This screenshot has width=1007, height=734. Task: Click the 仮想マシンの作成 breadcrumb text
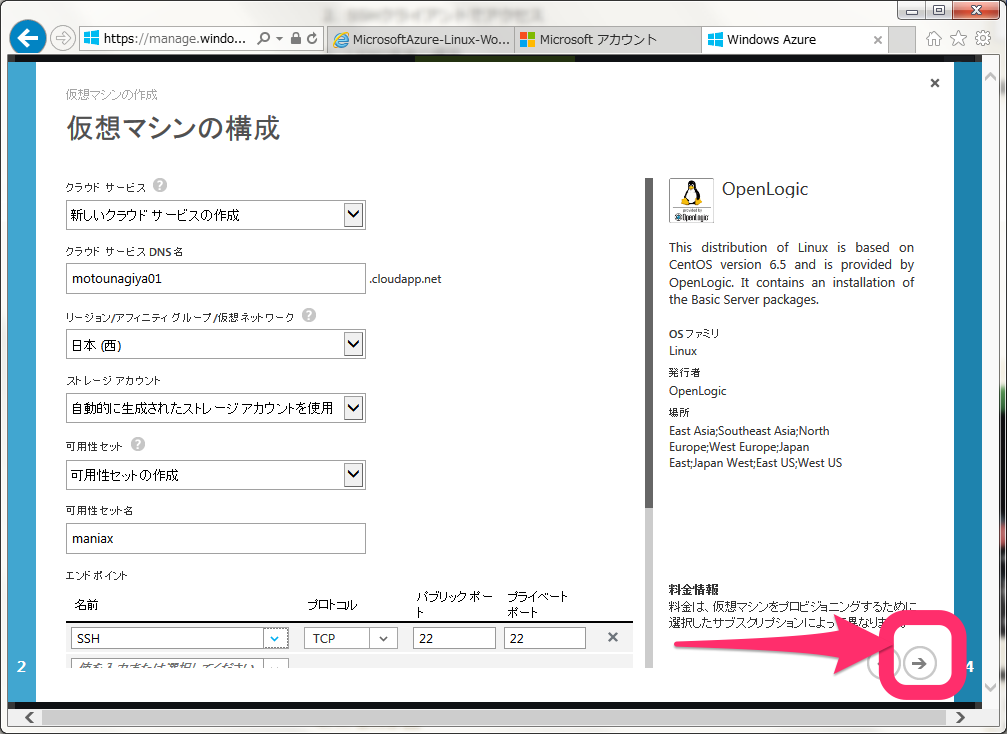112,94
